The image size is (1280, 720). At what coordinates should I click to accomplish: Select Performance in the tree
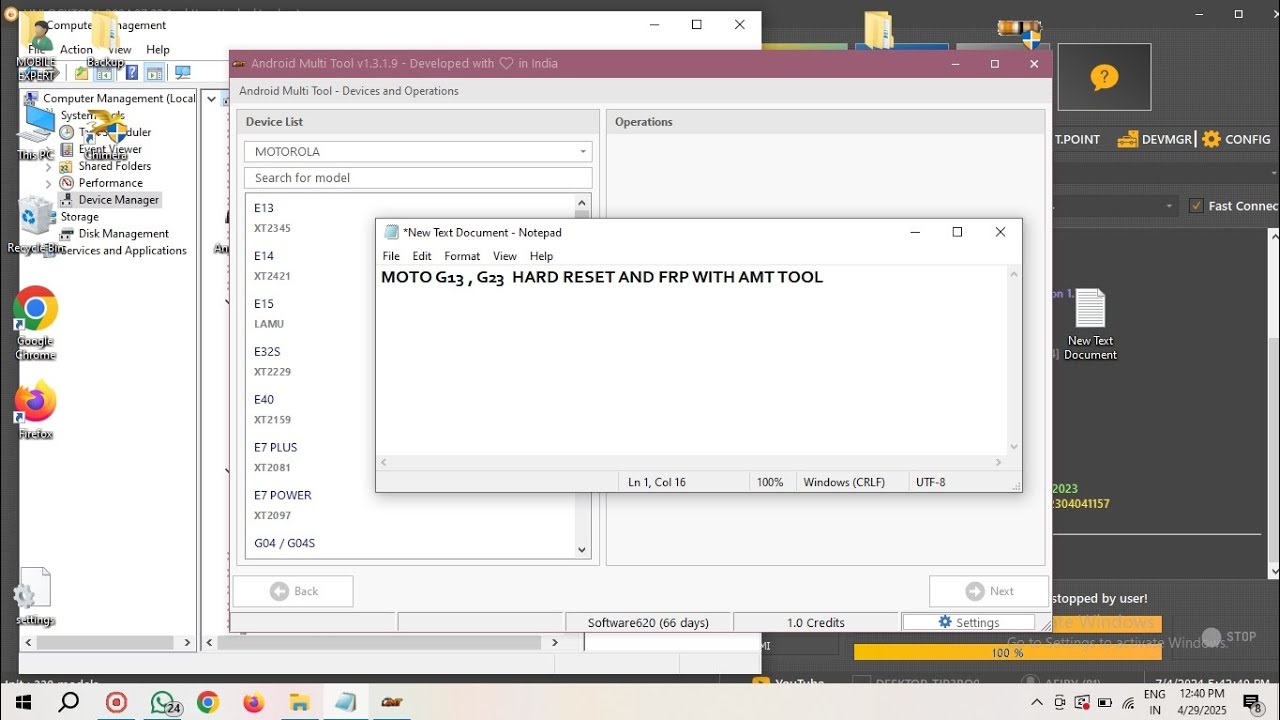110,183
